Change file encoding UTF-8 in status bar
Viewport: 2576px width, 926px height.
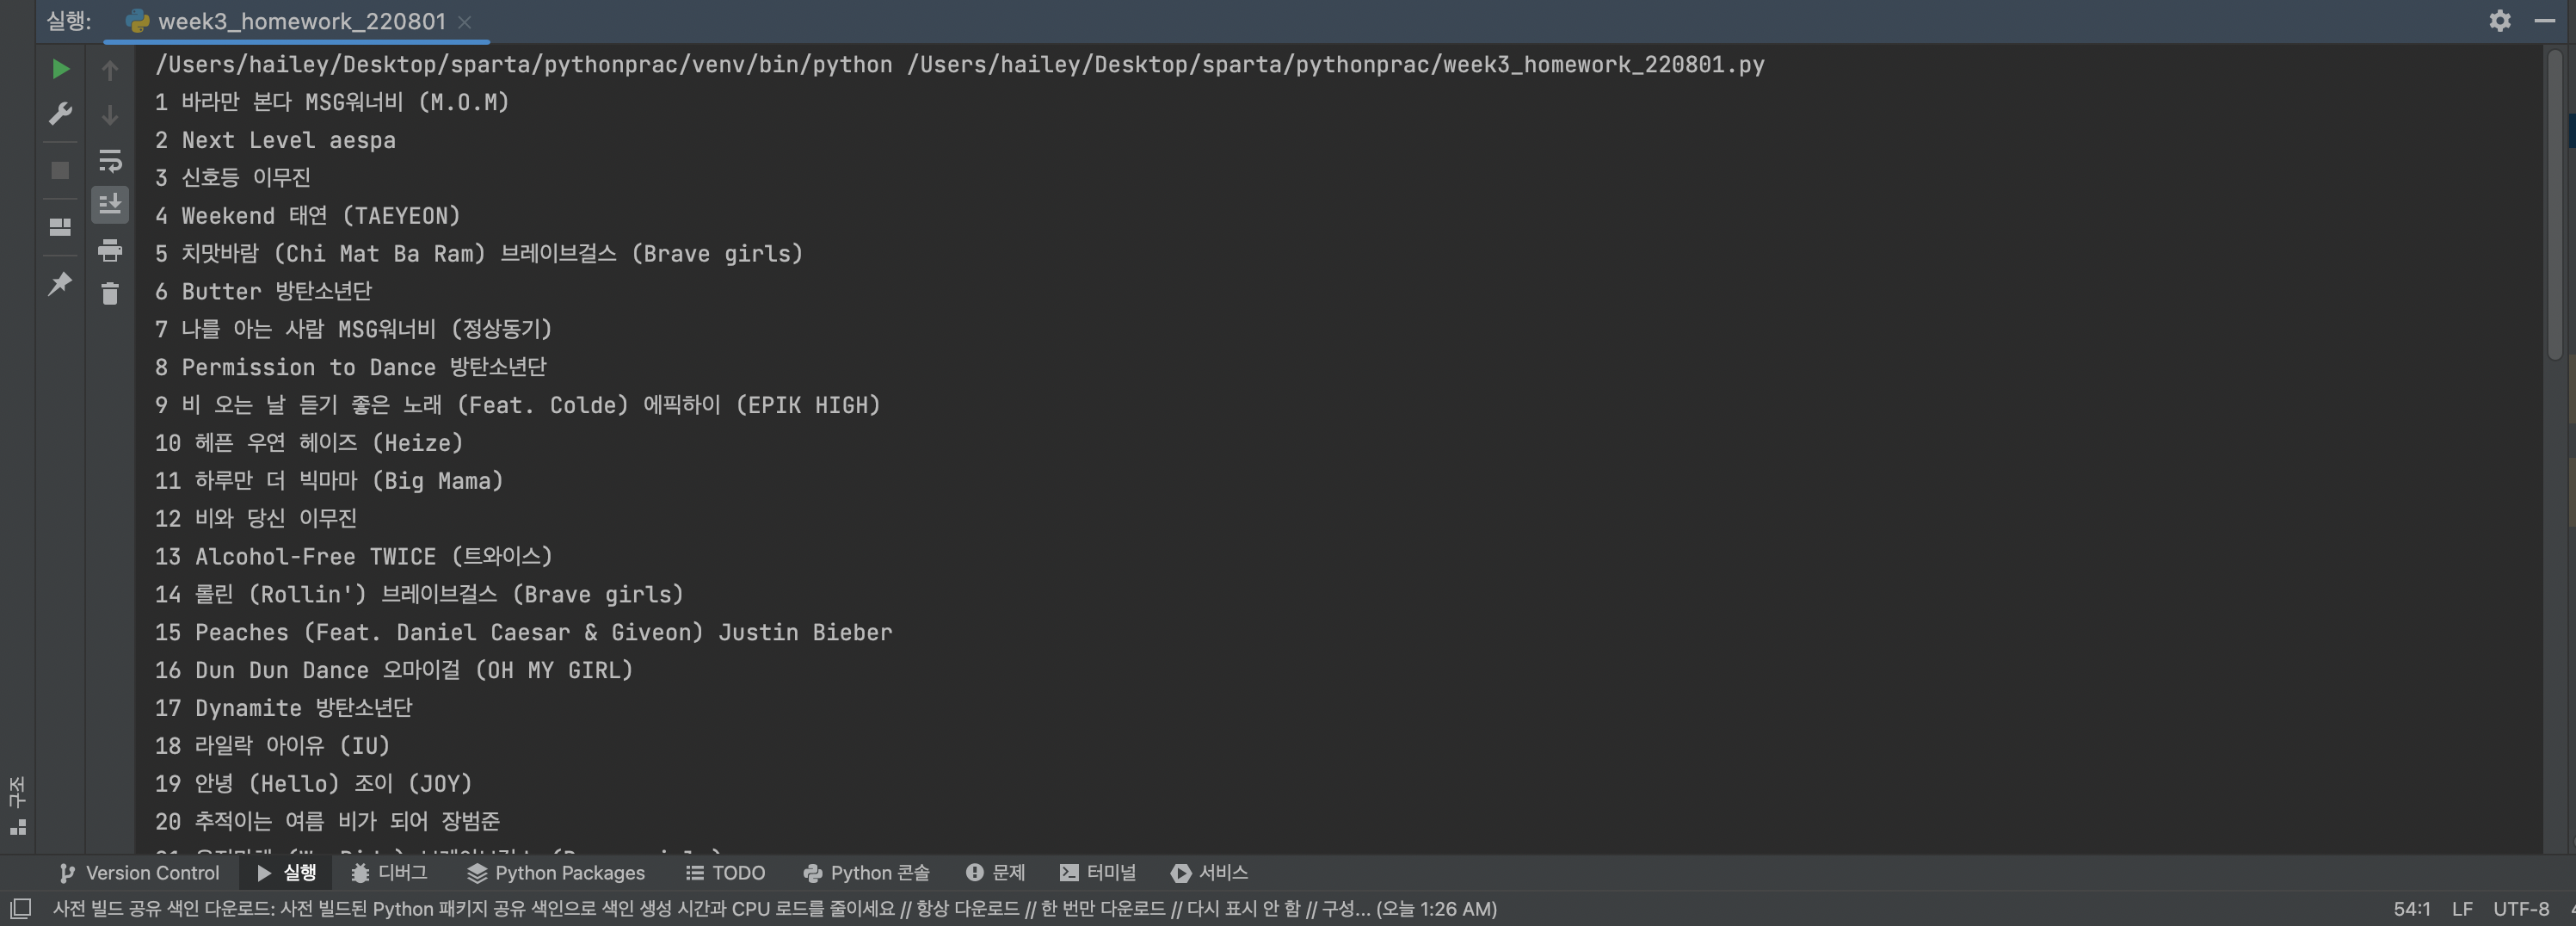click(x=2520, y=908)
